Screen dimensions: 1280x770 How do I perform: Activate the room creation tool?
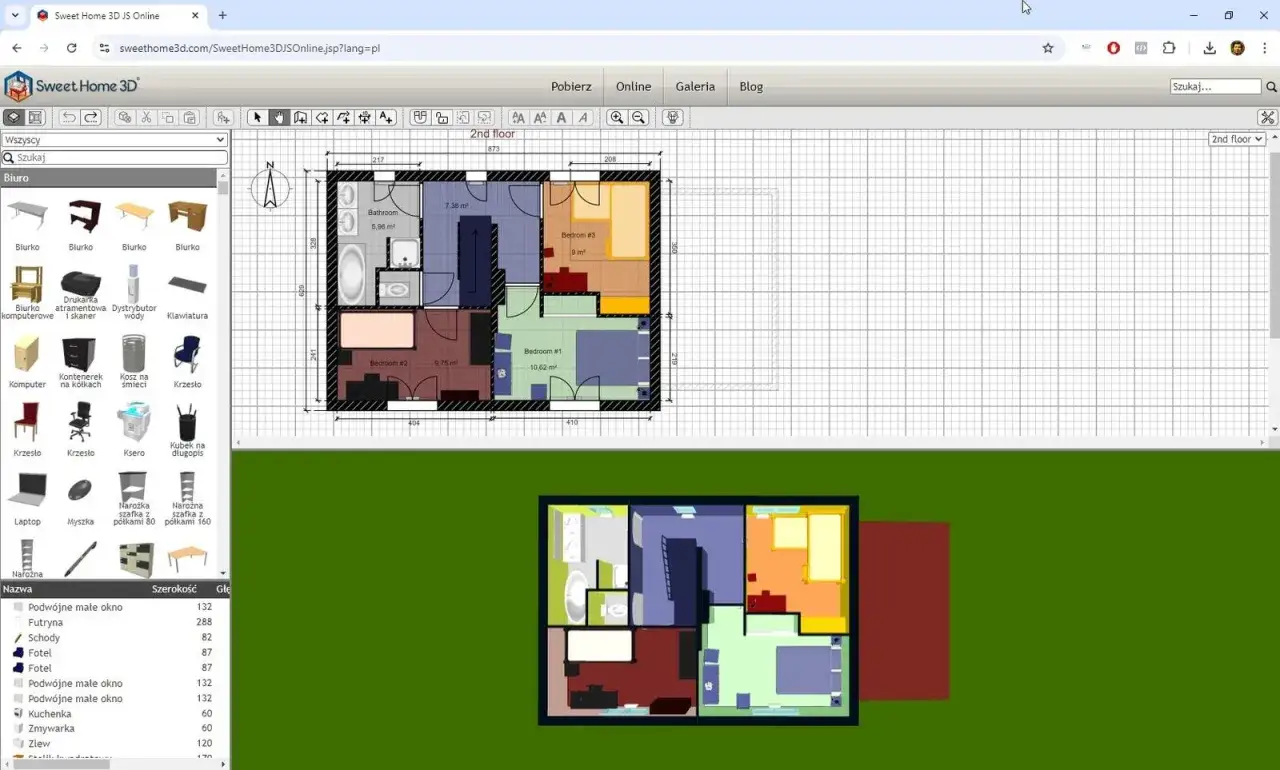pyautogui.click(x=324, y=117)
